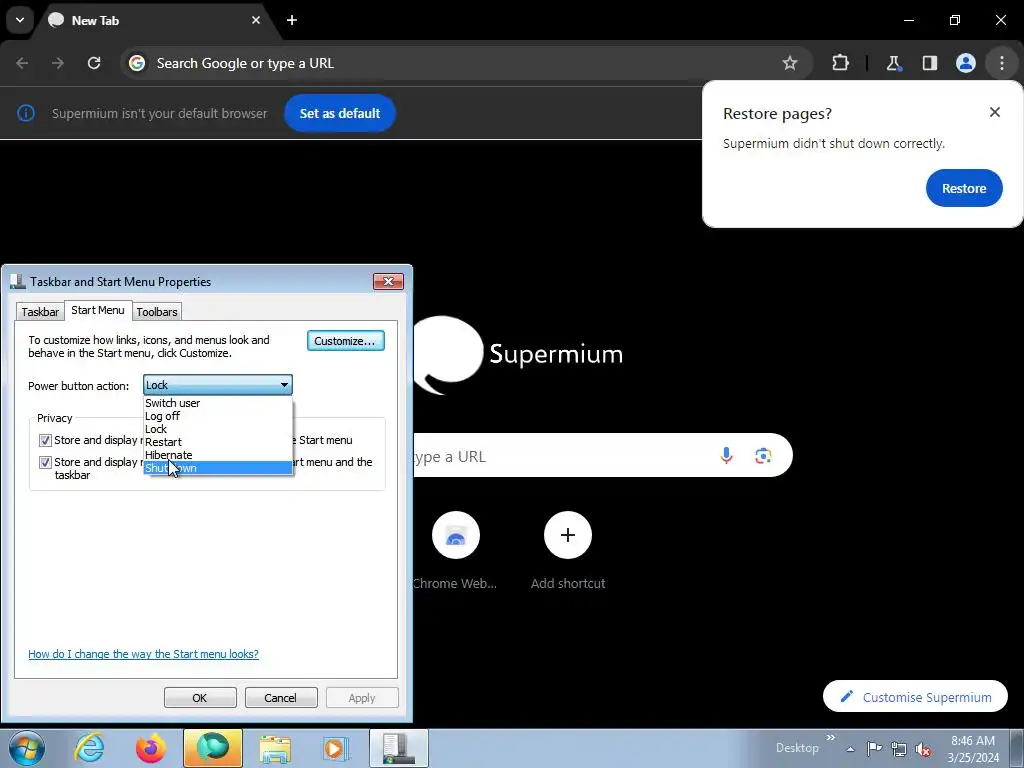The height and width of the screenshot is (768, 1024).
Task: Click Cancel in Taskbar properties dialog
Action: click(280, 697)
